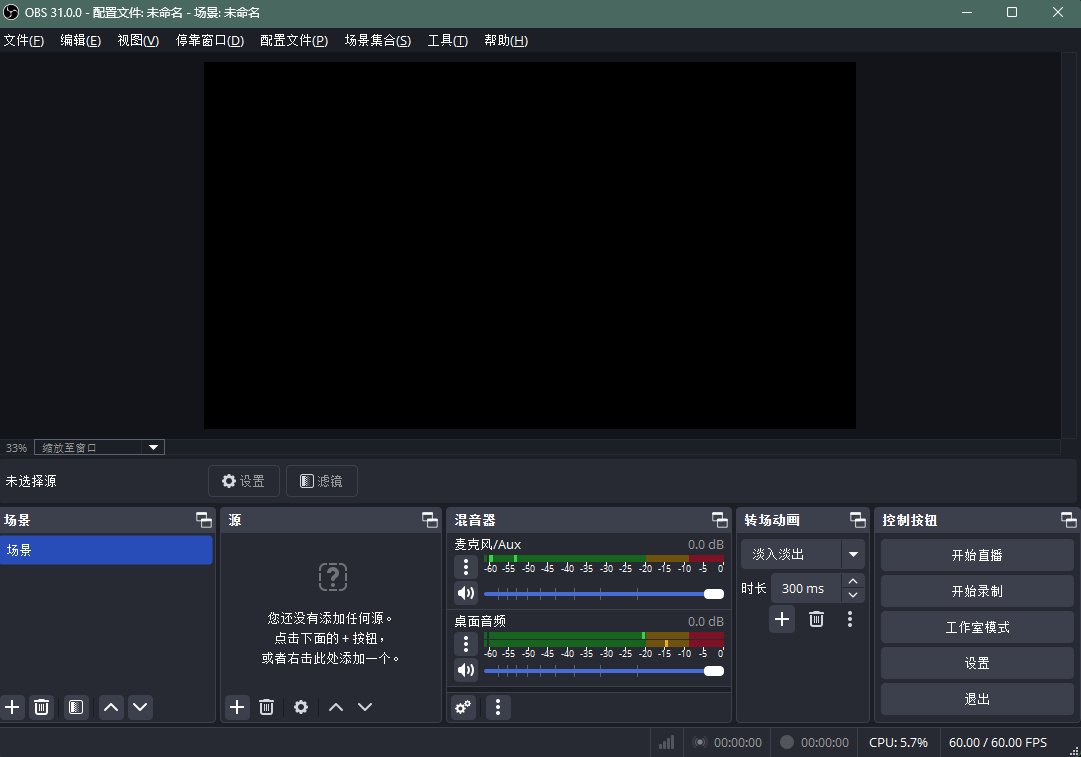Click the source toolbar 设置 button
The image size is (1081, 757).
click(244, 481)
